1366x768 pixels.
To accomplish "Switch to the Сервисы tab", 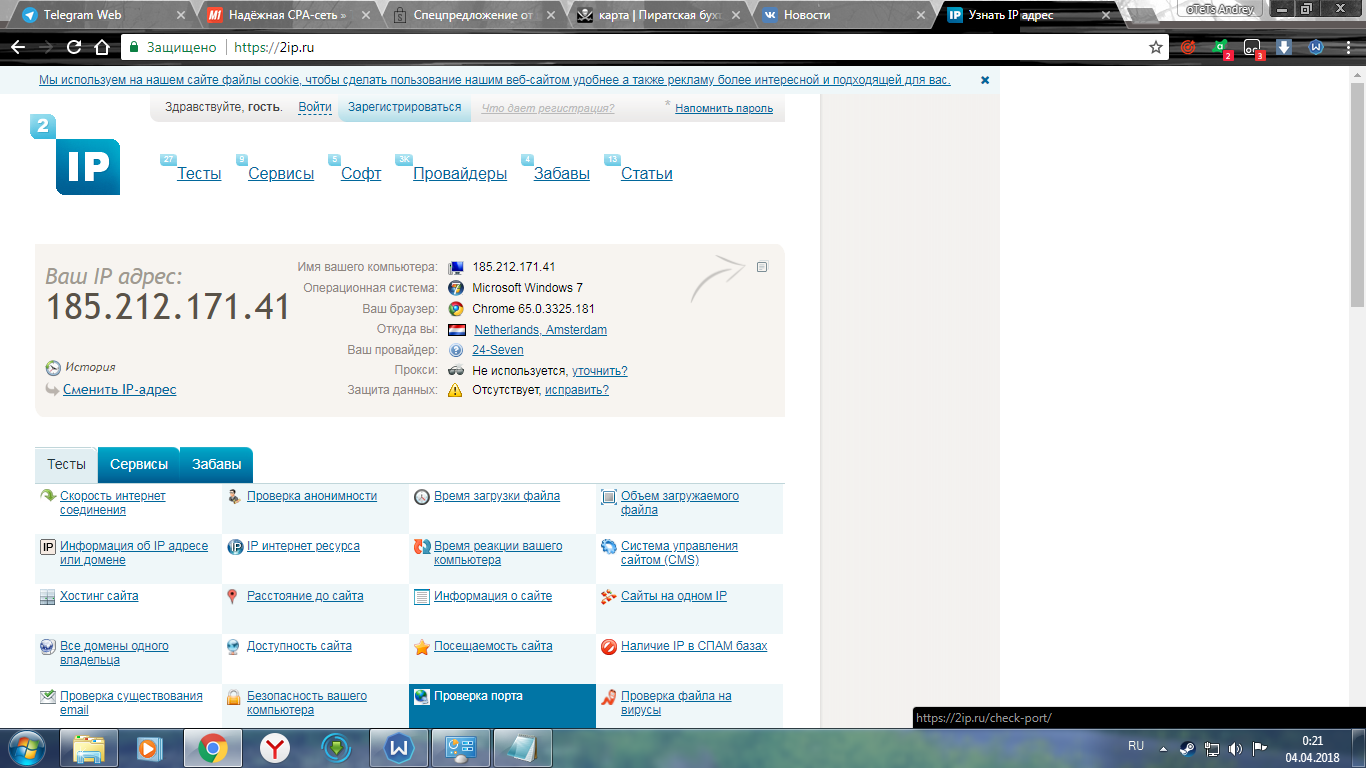I will tap(139, 465).
